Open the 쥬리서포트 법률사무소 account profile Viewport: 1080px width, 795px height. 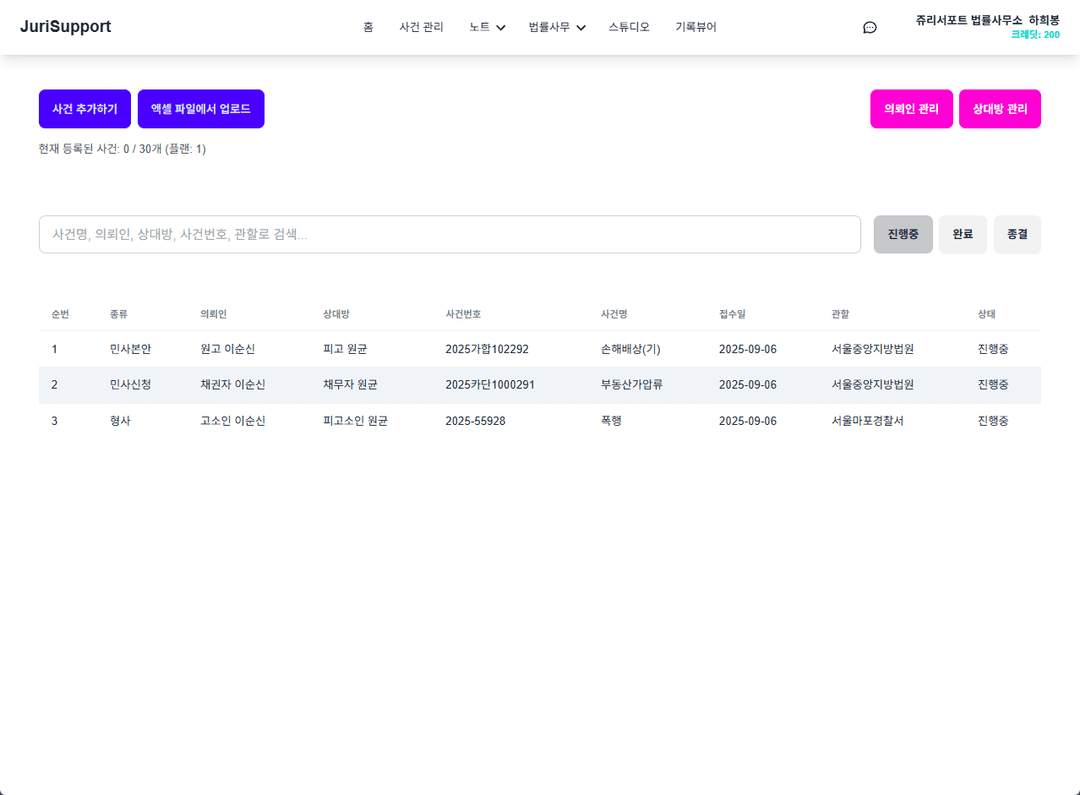[986, 21]
